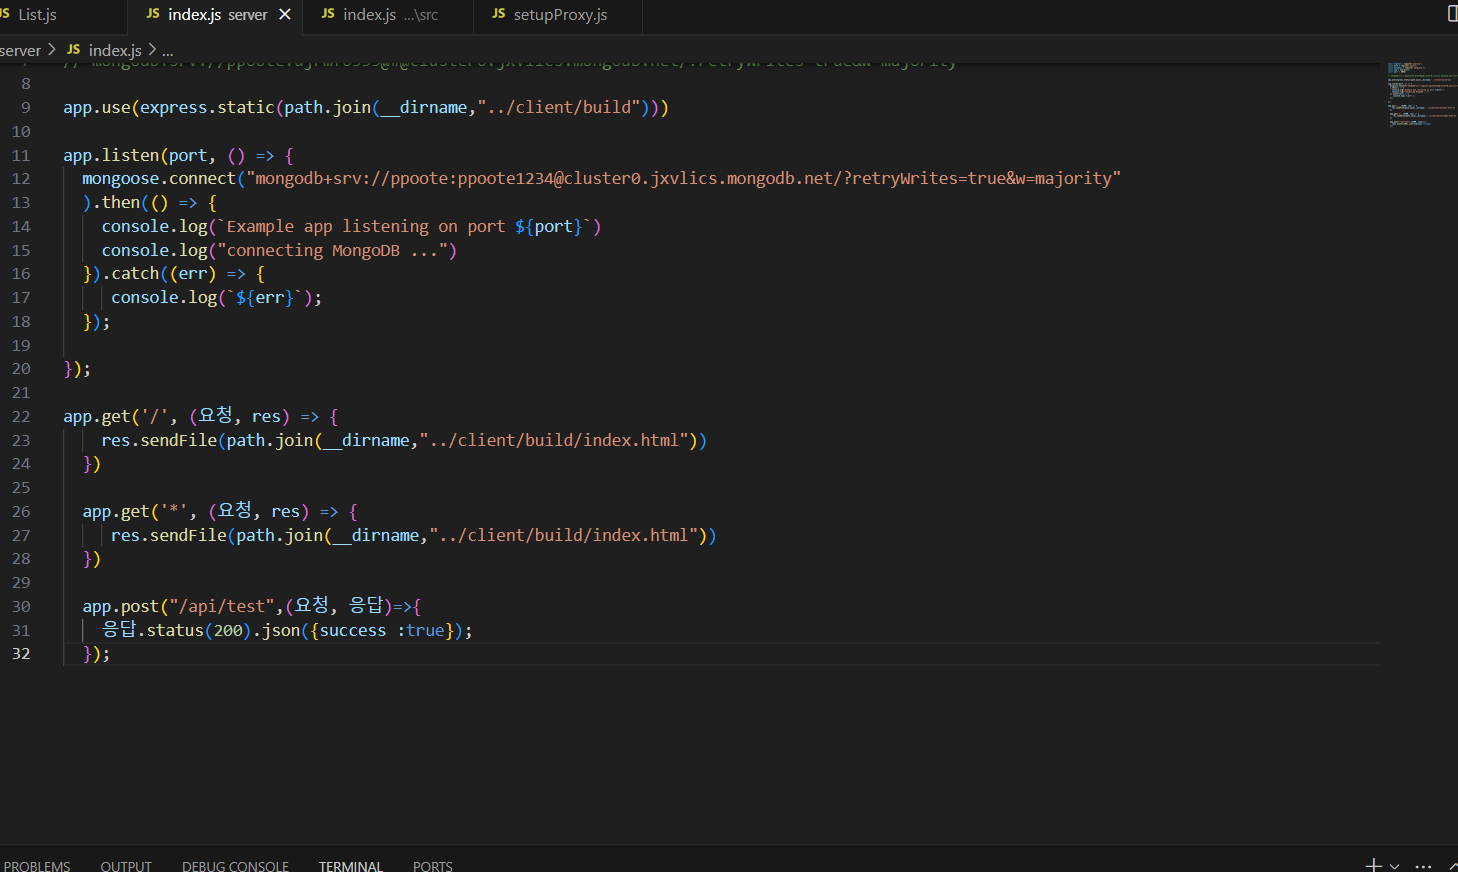This screenshot has width=1458, height=872.
Task: Switch to the setupProxy.js tab
Action: [x=558, y=15]
